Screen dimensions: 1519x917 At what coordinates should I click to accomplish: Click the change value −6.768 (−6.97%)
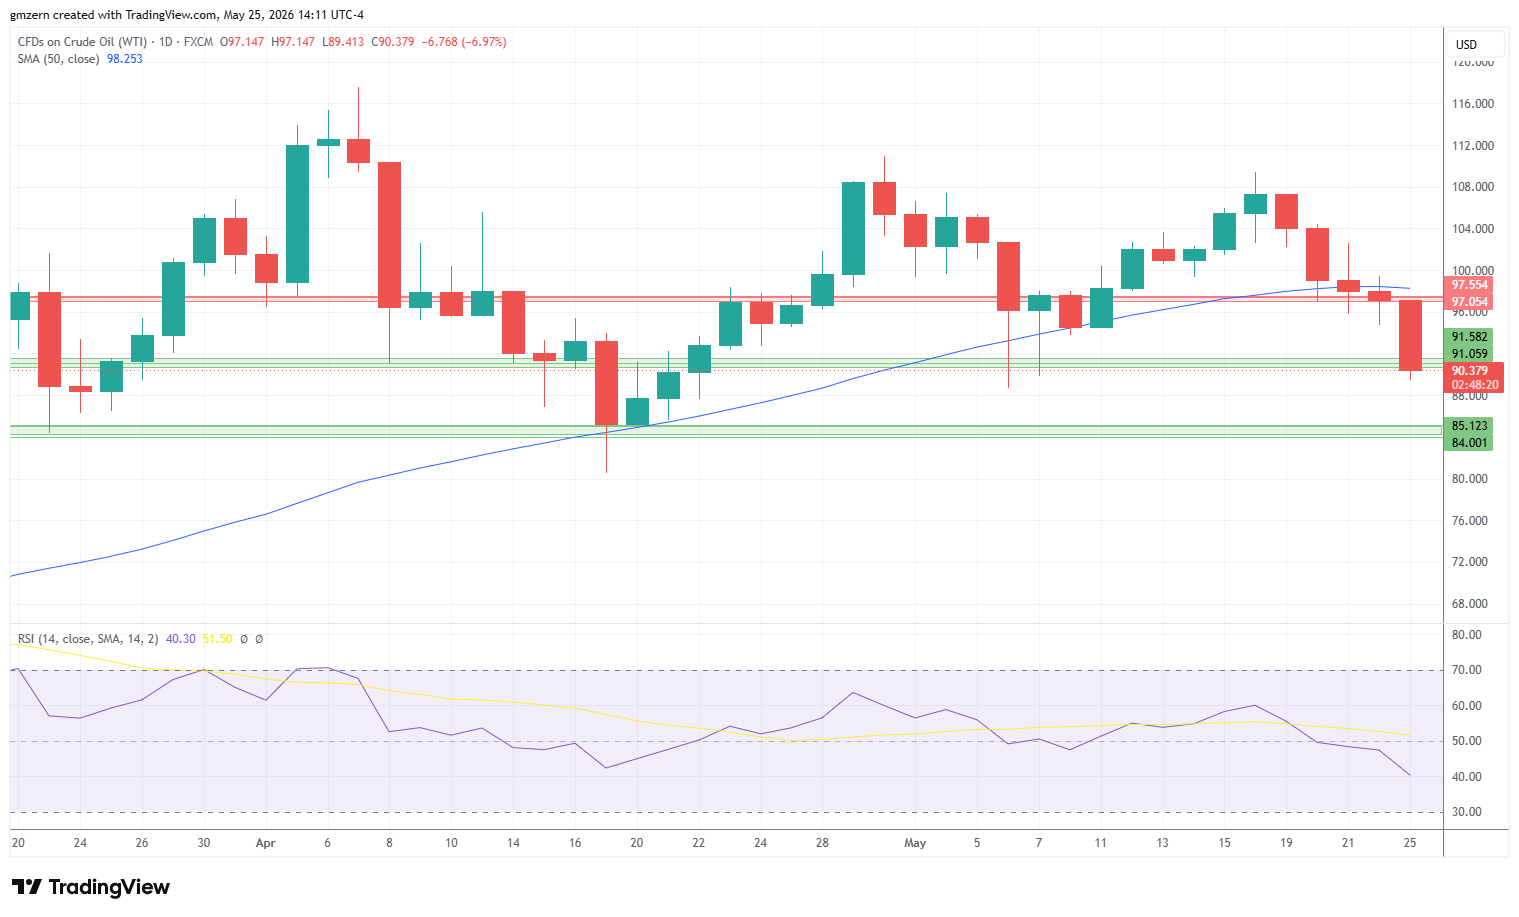(x=464, y=42)
